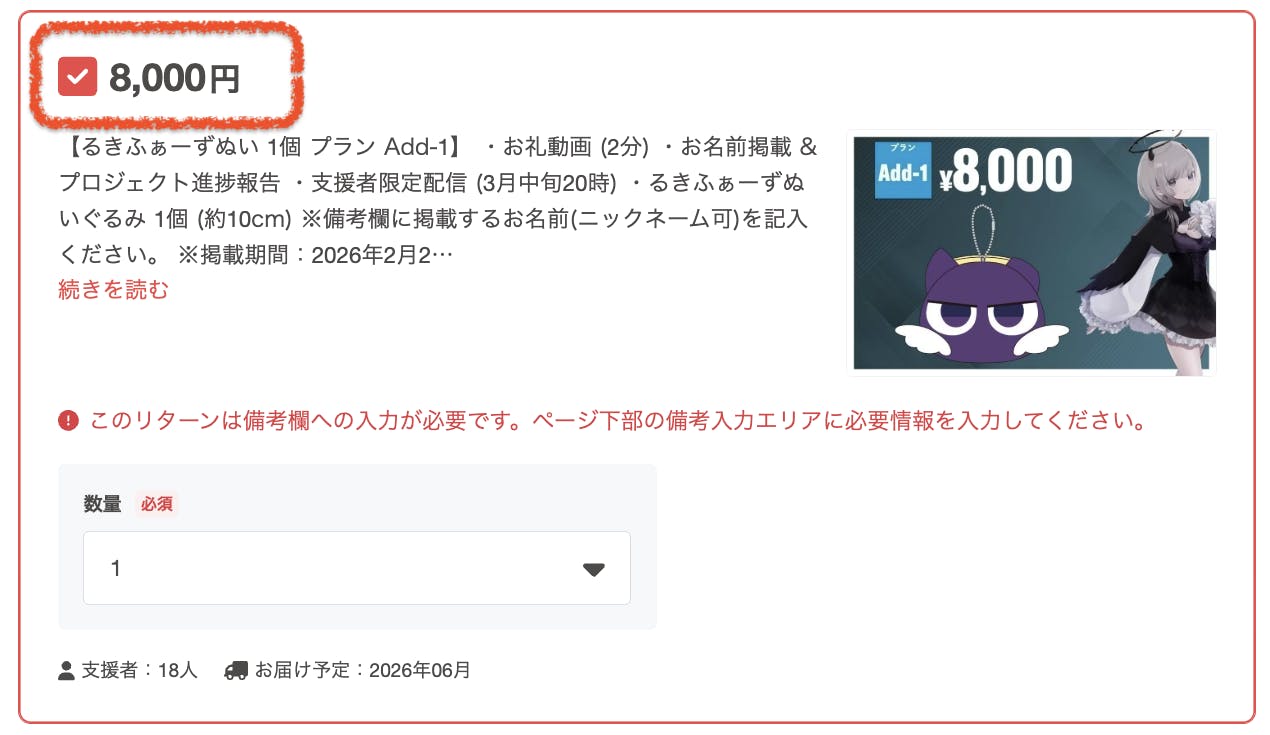Click the お届け予定：2026年06月 delivery text

pos(362,670)
